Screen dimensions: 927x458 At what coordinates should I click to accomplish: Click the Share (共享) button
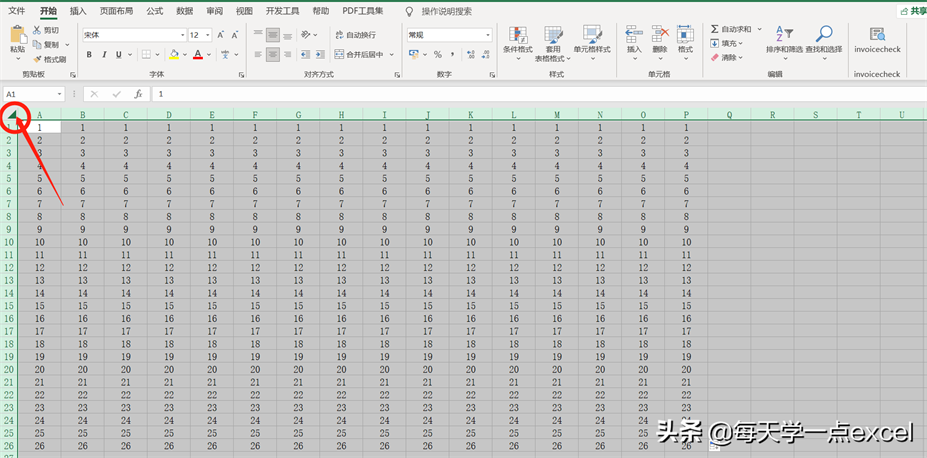910,11
